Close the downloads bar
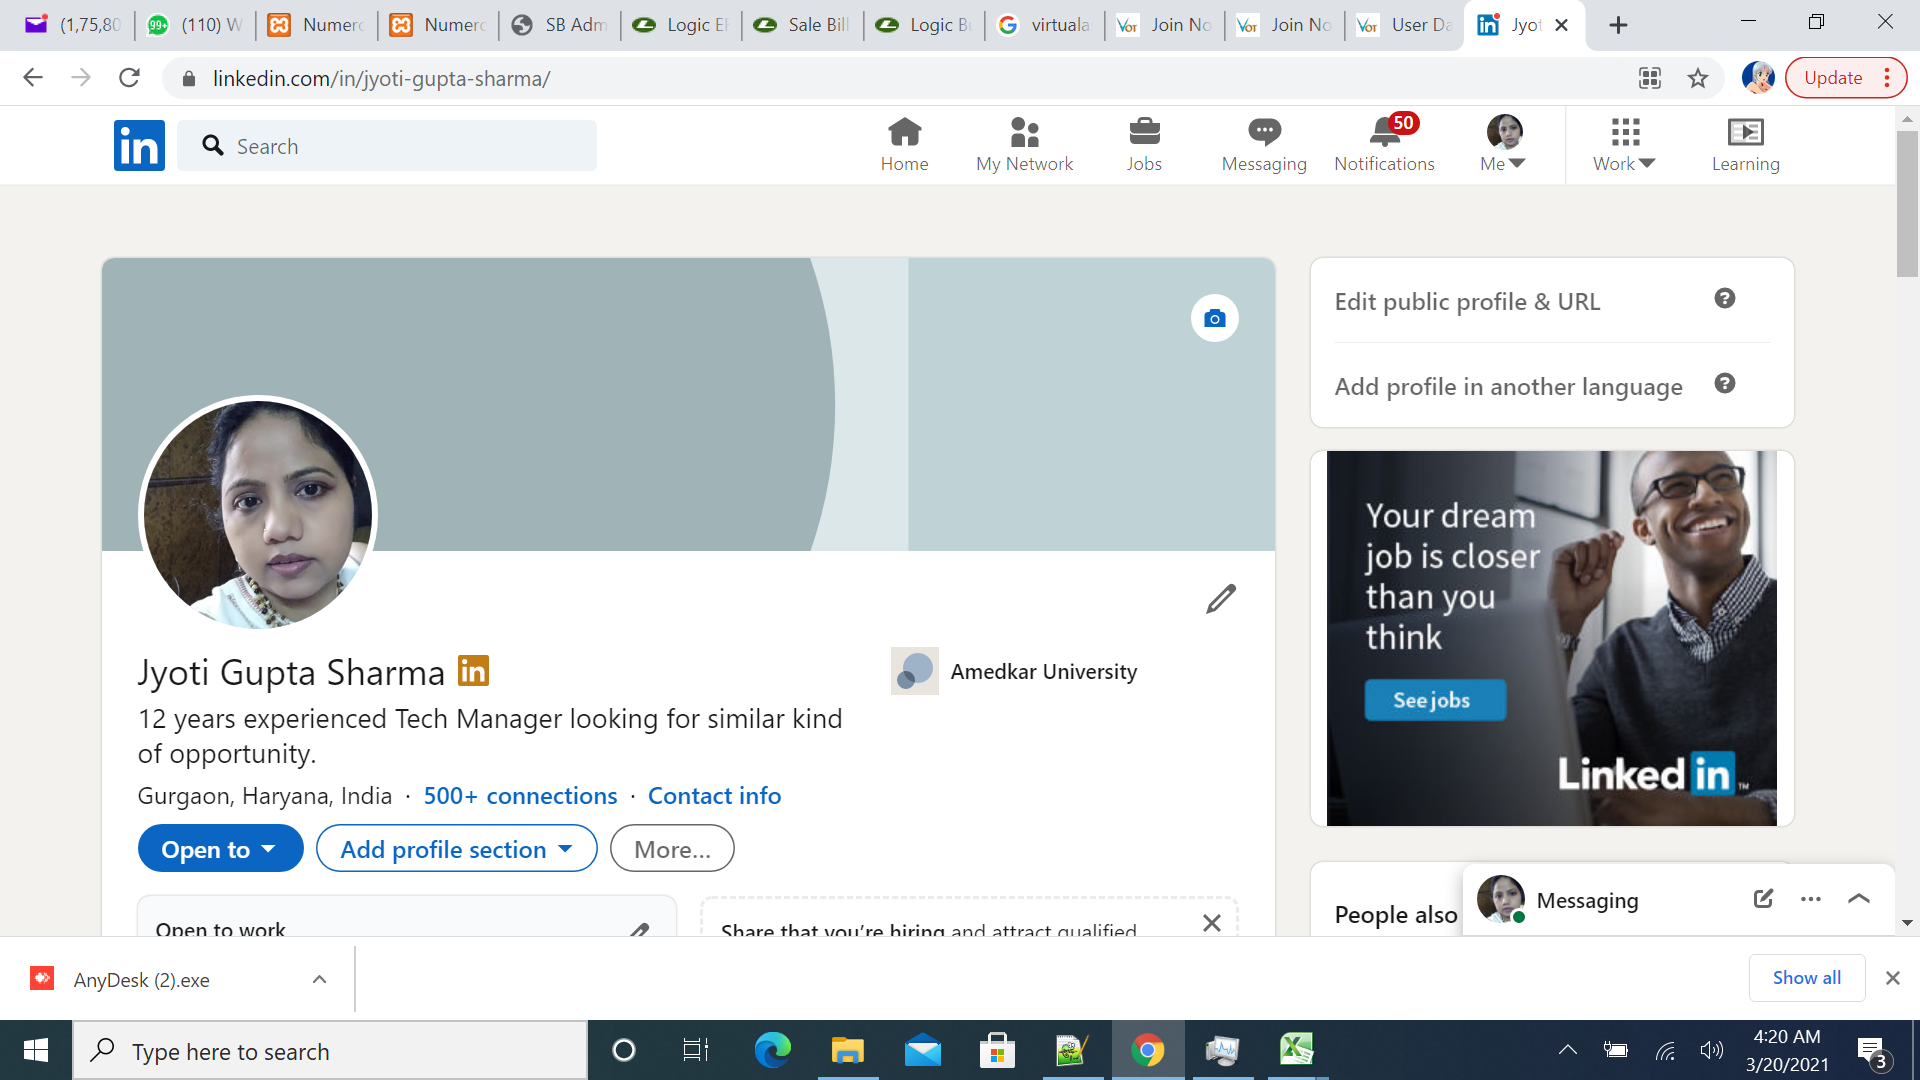 click(x=1892, y=978)
